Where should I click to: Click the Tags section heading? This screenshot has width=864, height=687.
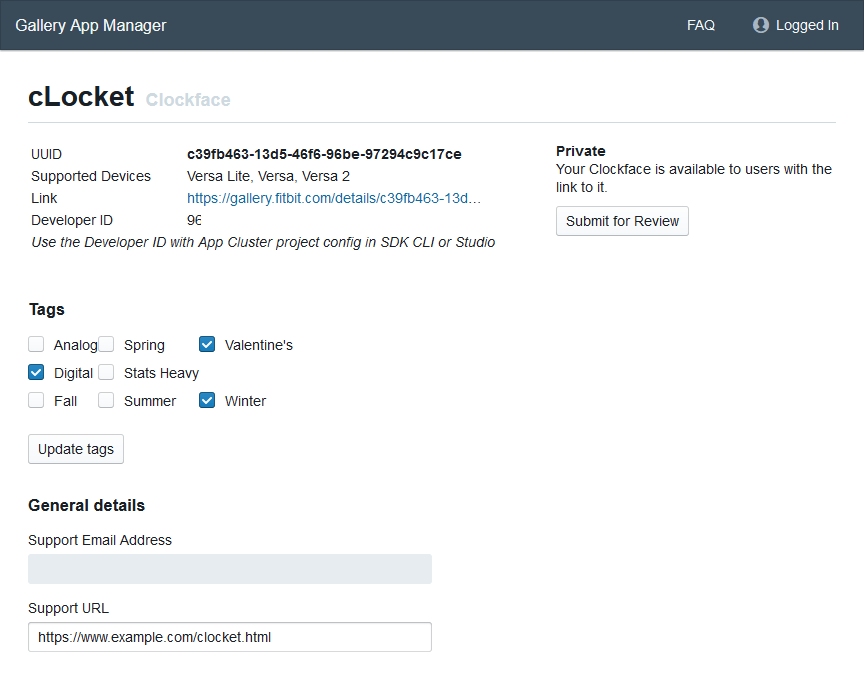click(x=47, y=310)
